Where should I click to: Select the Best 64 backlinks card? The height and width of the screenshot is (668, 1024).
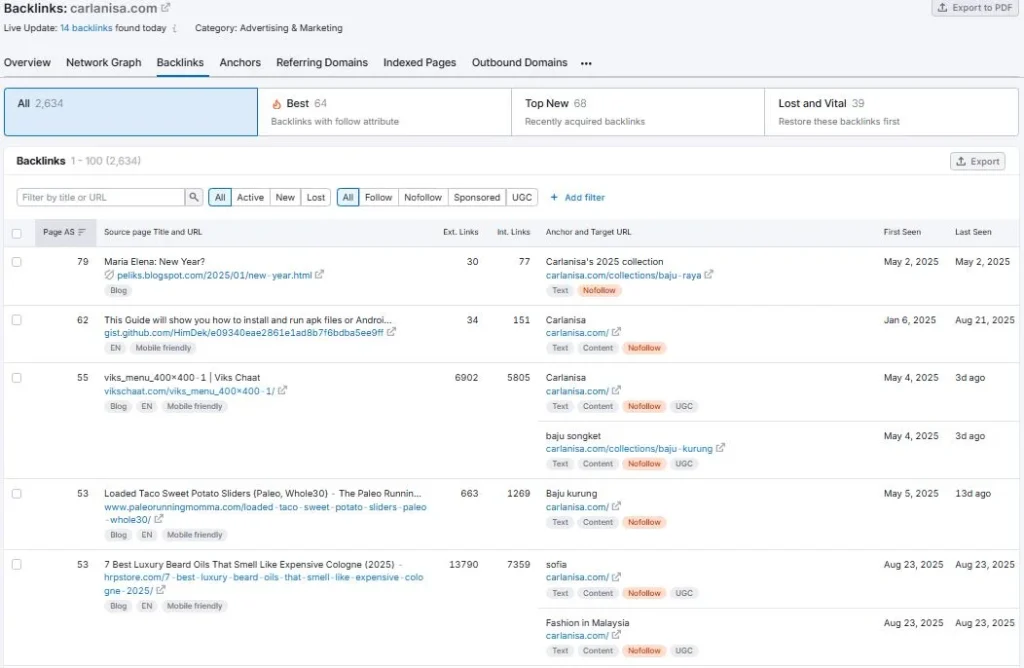pyautogui.click(x=384, y=112)
